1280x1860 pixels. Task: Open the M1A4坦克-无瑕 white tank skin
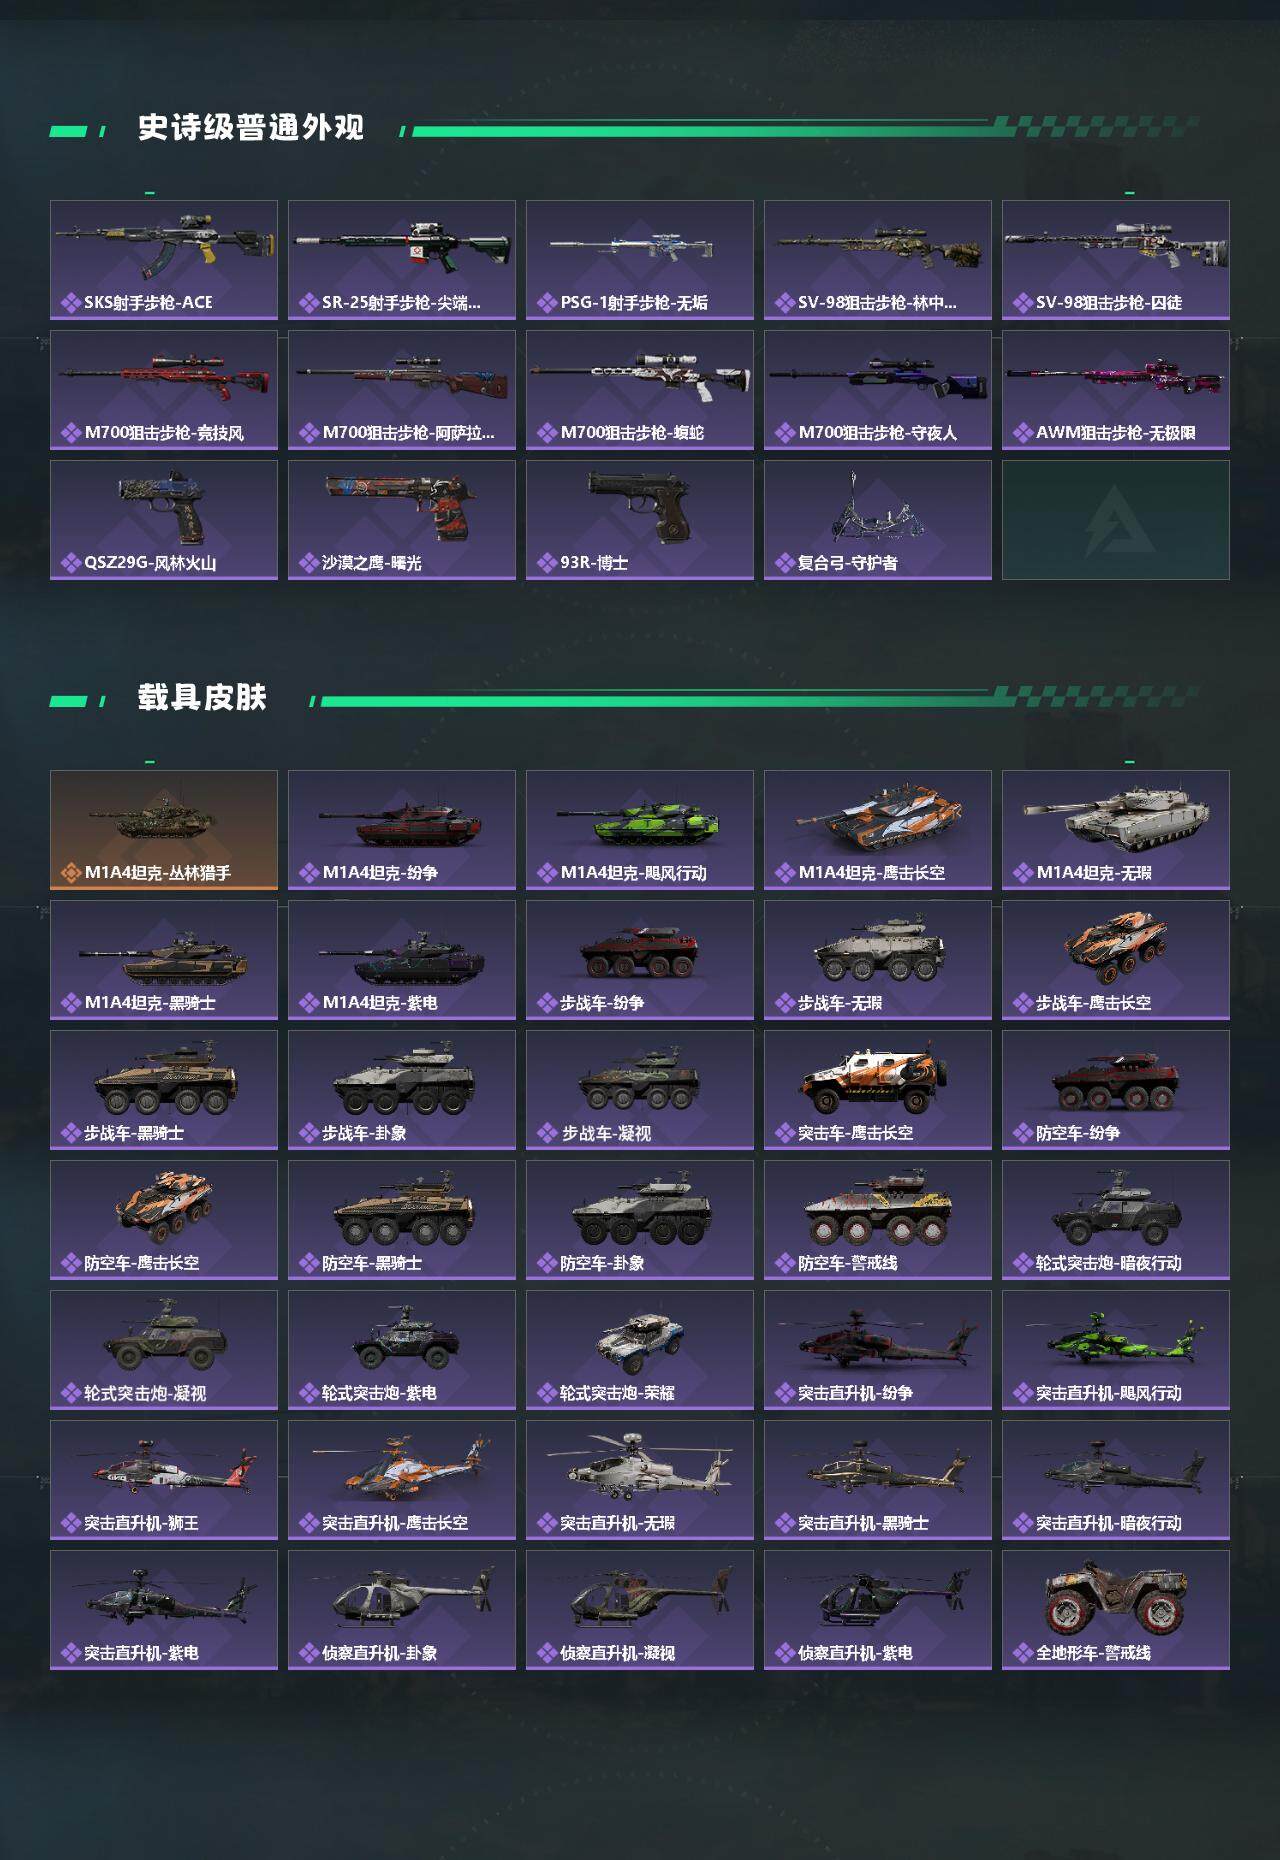coord(1116,830)
